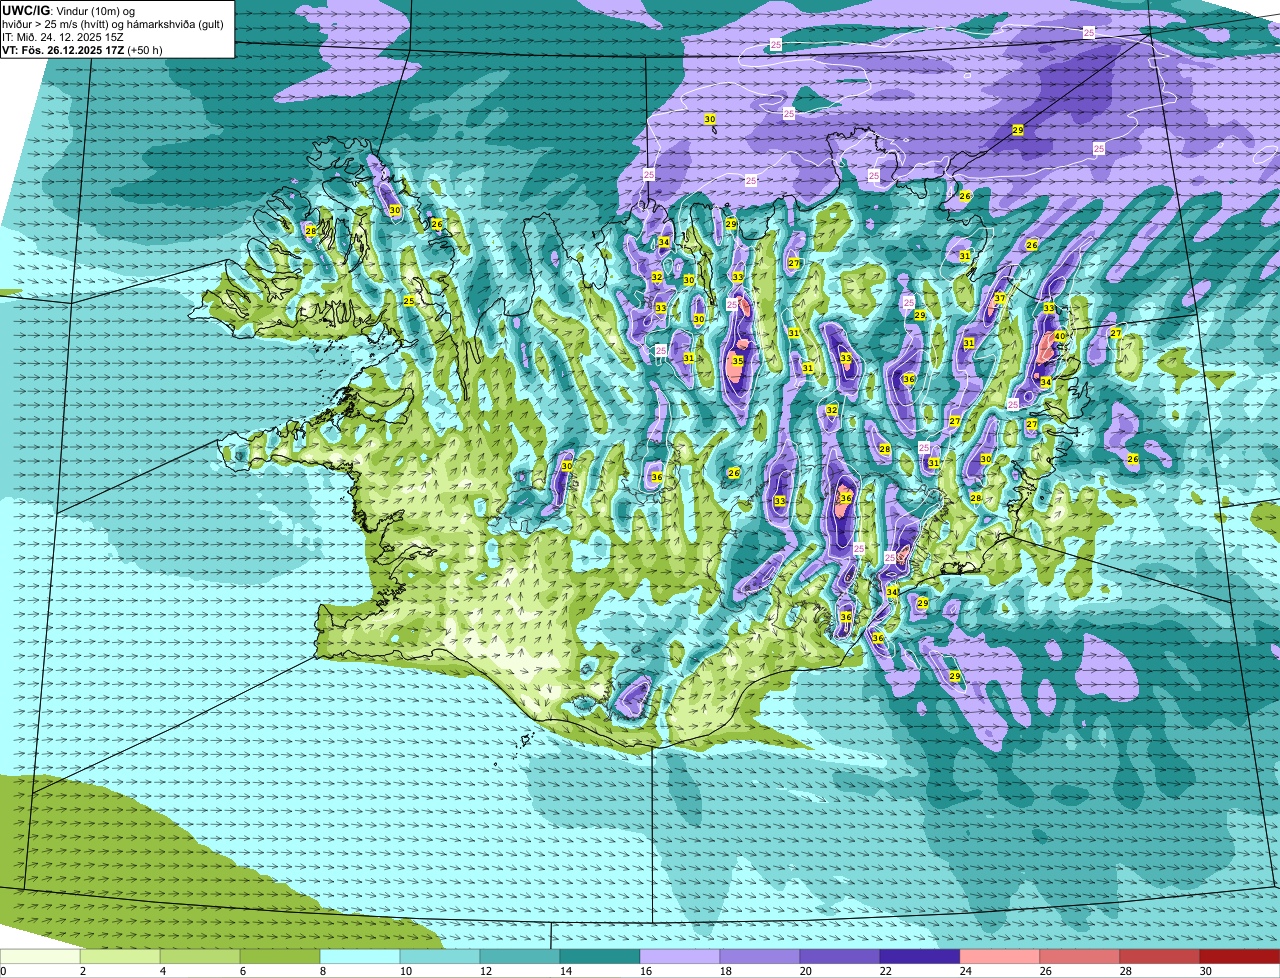Select the 26–28 m/s salmon legend segment
The width and height of the screenshot is (1280, 978).
(x=1080, y=956)
